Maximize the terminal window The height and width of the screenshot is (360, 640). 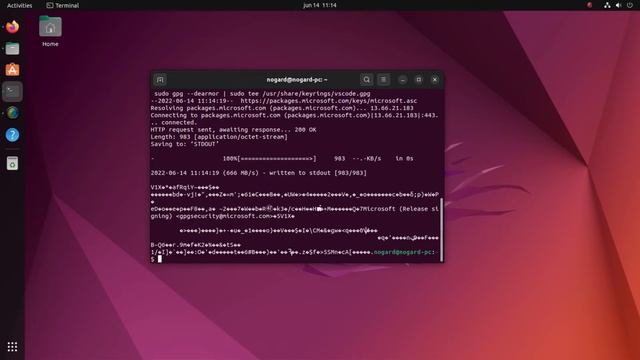418,80
